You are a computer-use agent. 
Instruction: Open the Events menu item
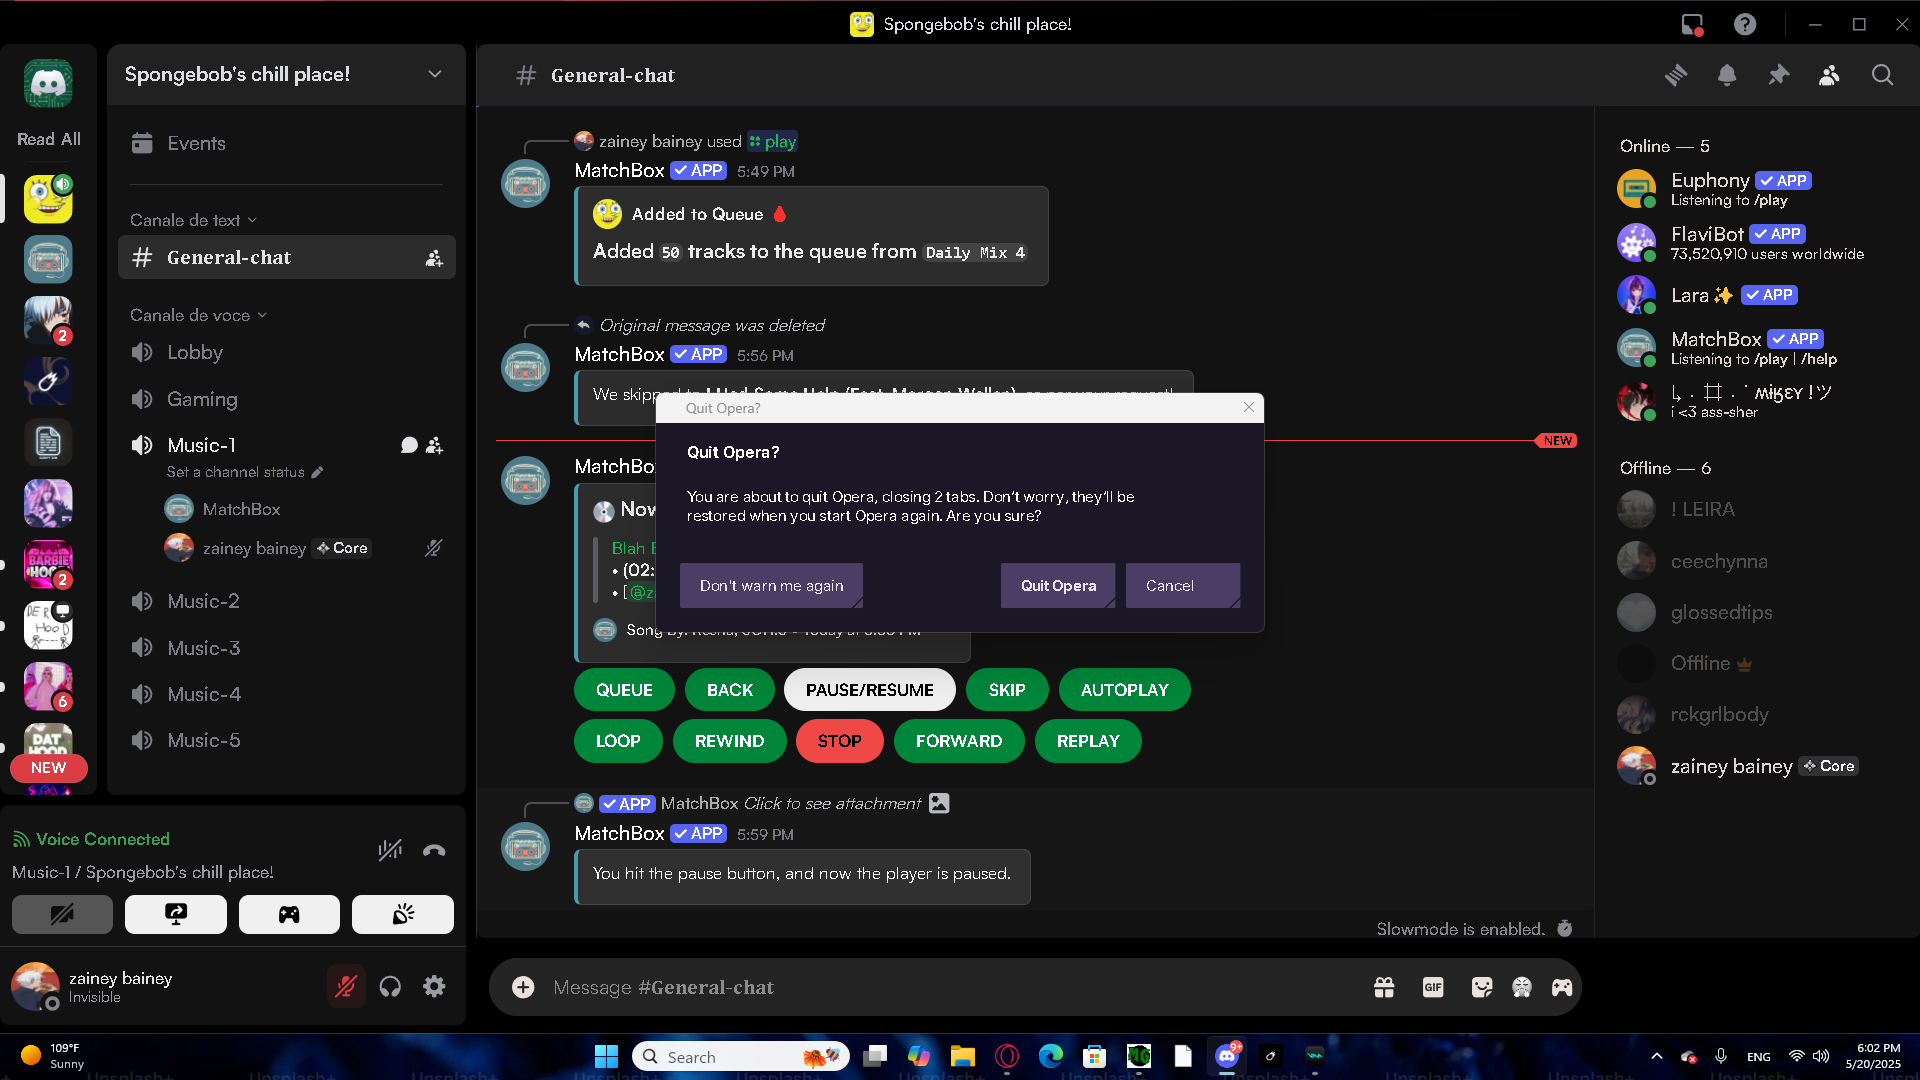click(196, 143)
